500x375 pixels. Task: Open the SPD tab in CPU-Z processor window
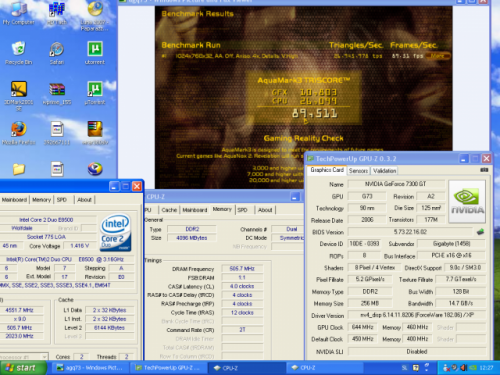pyautogui.click(x=62, y=200)
